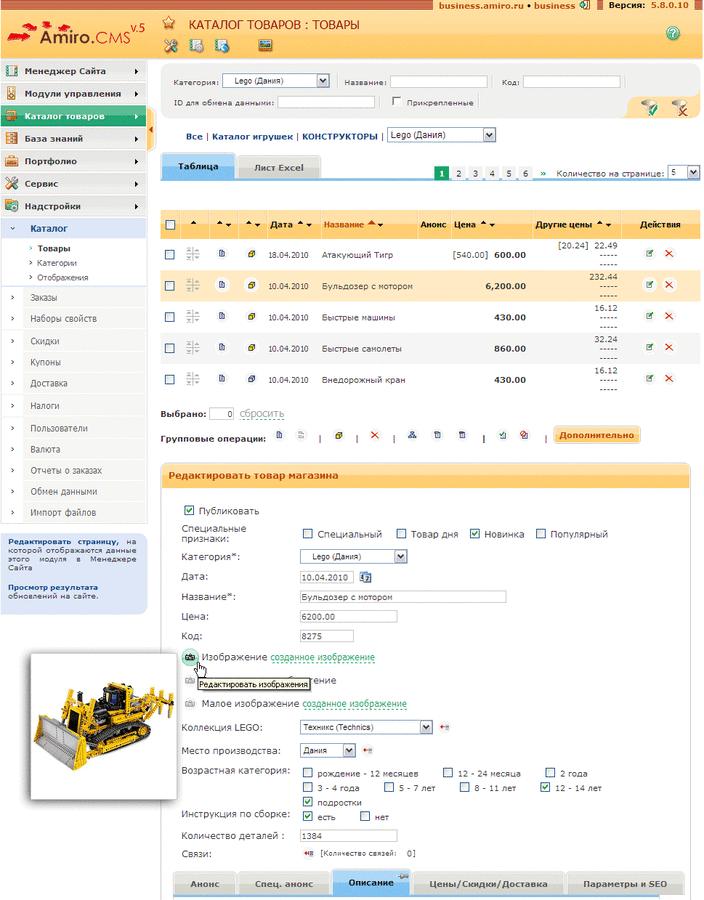Click the edit image camera icon

(189, 657)
